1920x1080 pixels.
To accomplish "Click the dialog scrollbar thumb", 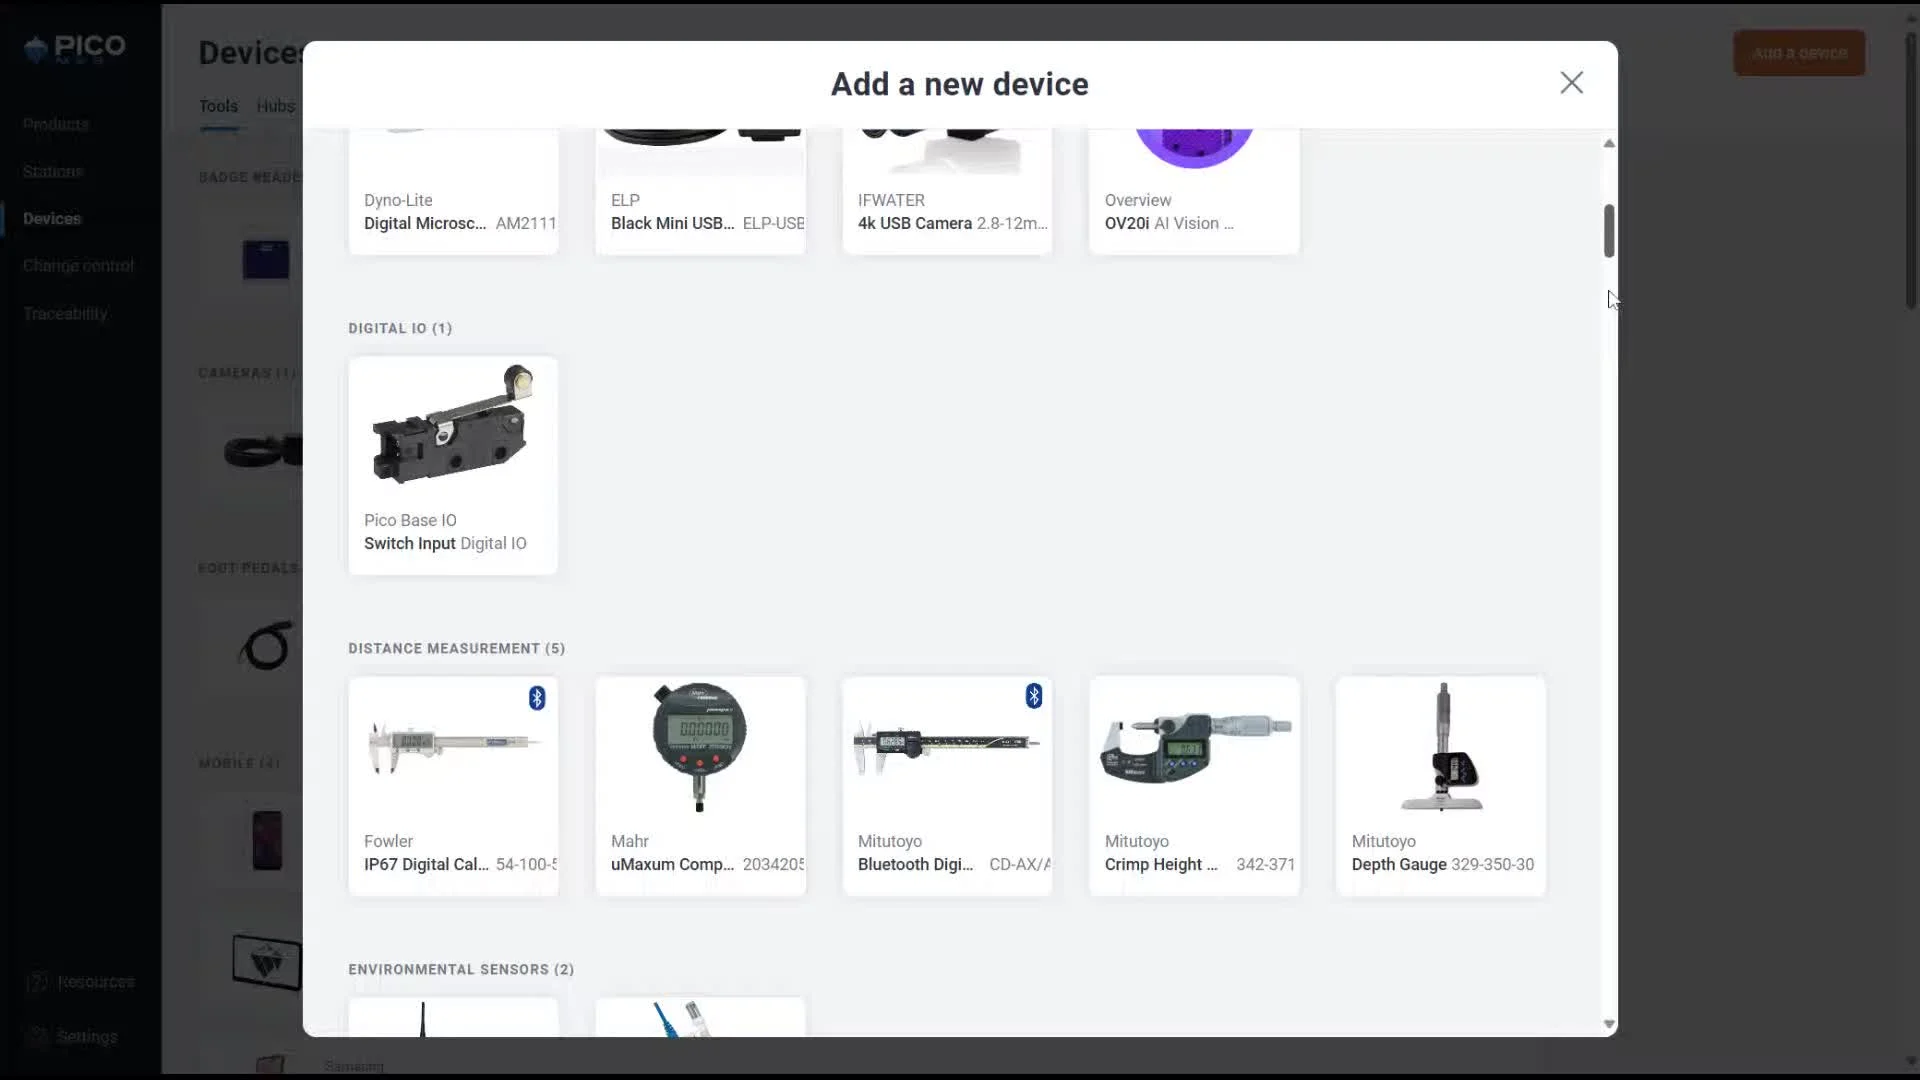I will (1609, 231).
